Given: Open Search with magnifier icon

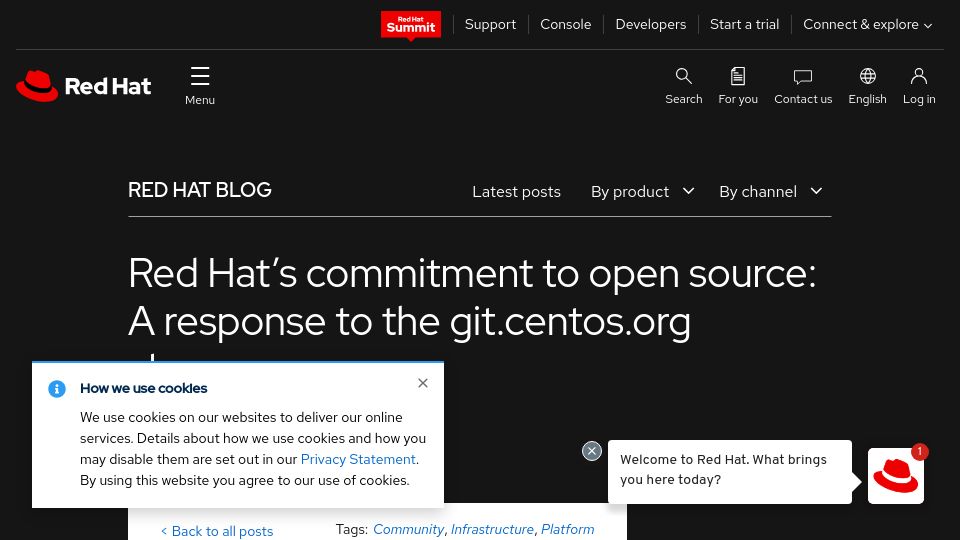Looking at the screenshot, I should 684,86.
